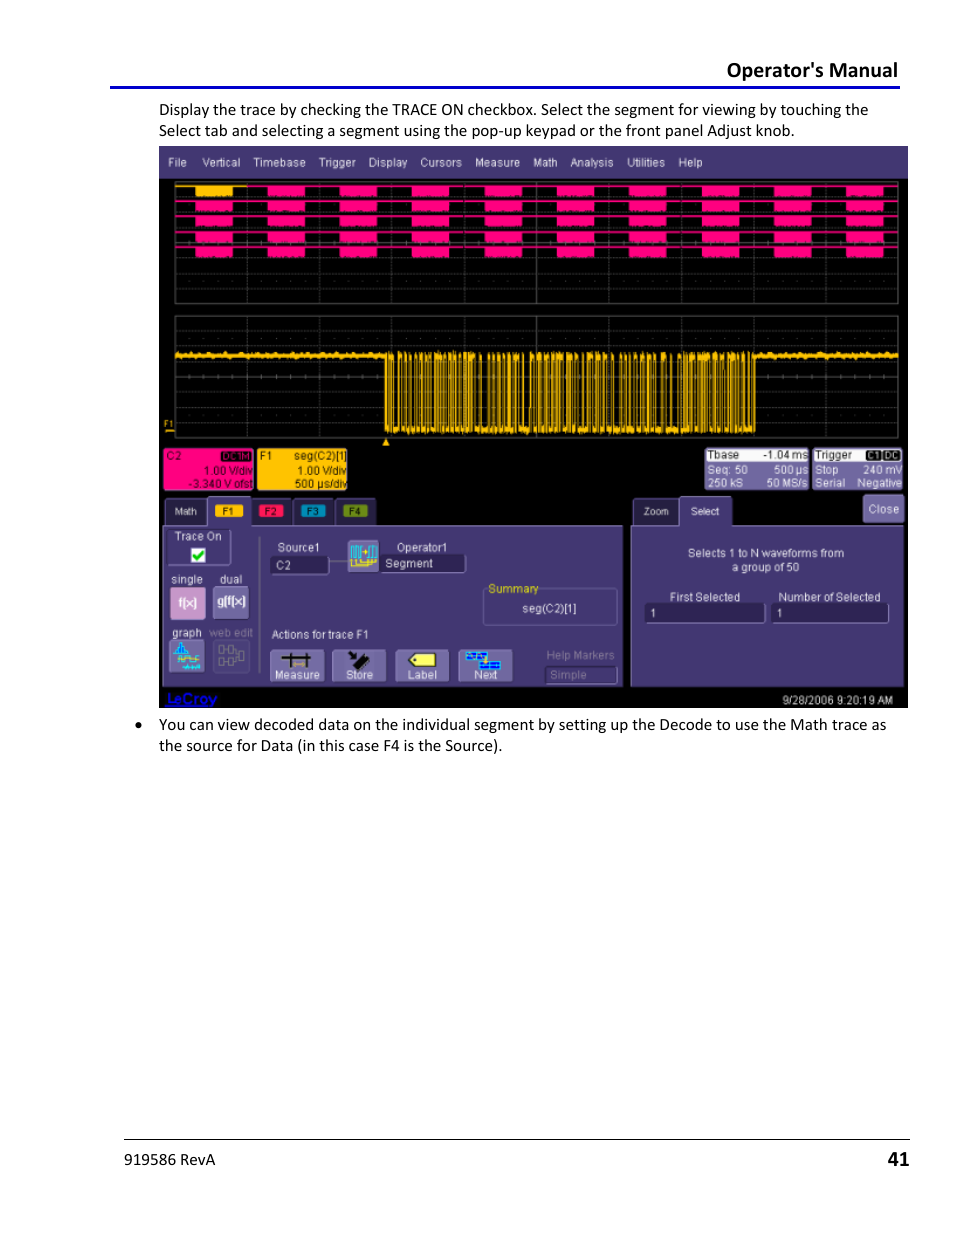Toggle the Trace On checkbox
The image size is (954, 1235).
point(198,555)
